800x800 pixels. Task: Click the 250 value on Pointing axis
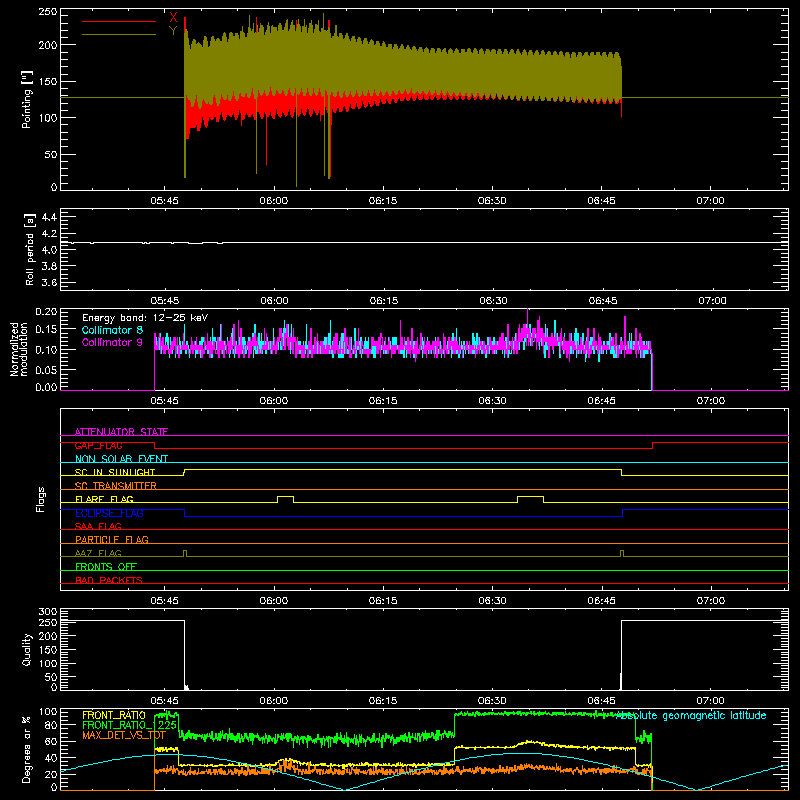(47, 12)
